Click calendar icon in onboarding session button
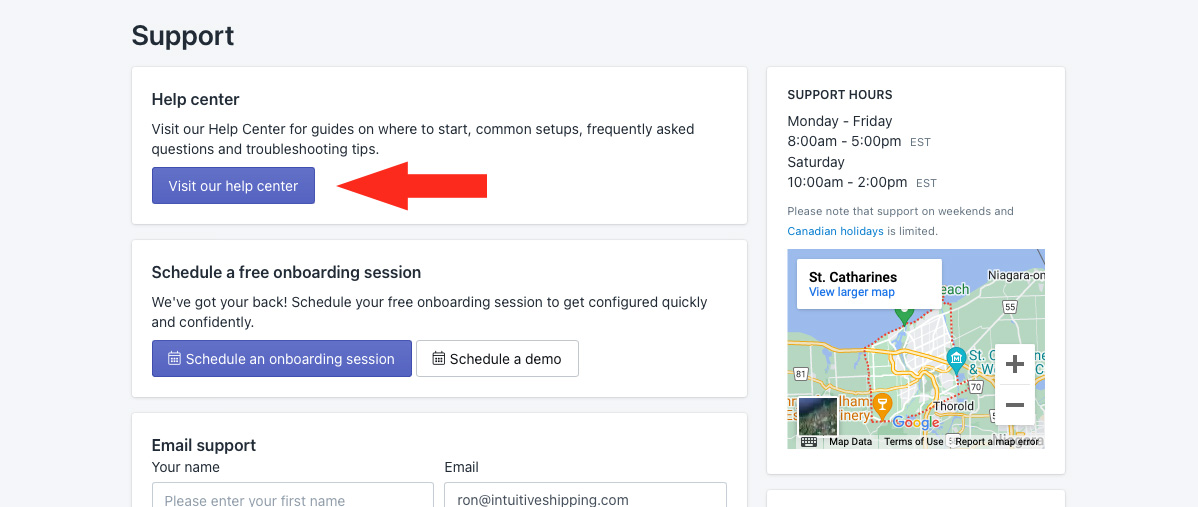 tap(174, 358)
